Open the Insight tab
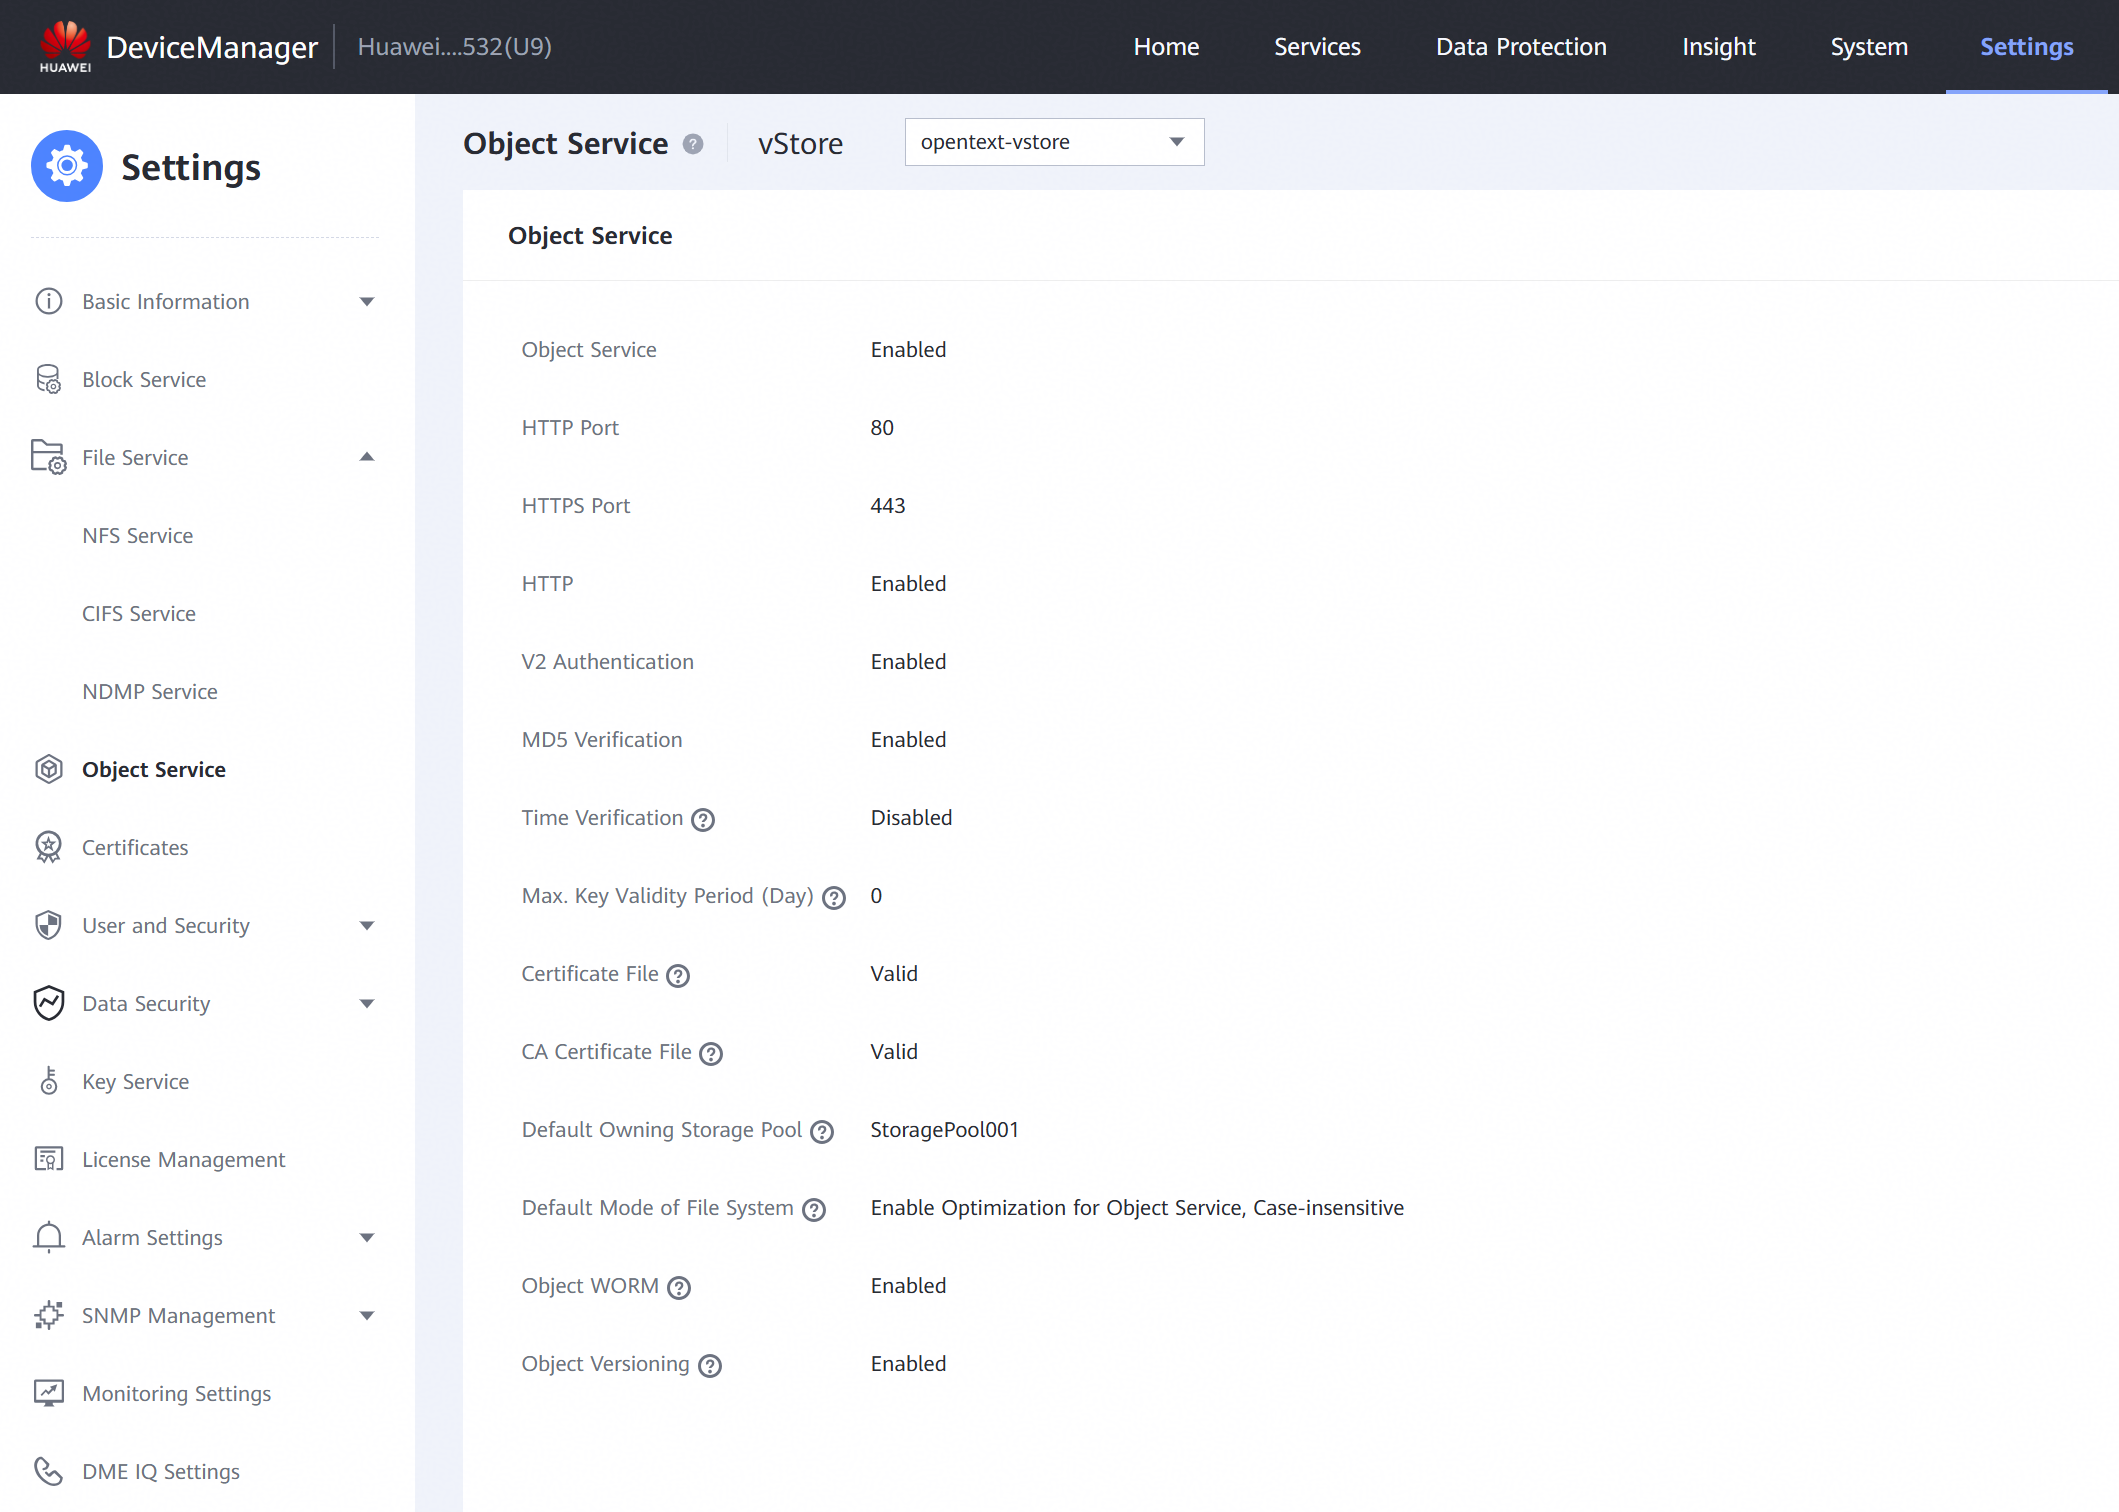 pos(1718,46)
